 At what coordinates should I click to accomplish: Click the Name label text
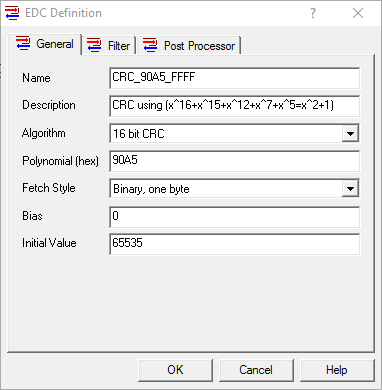(x=36, y=78)
